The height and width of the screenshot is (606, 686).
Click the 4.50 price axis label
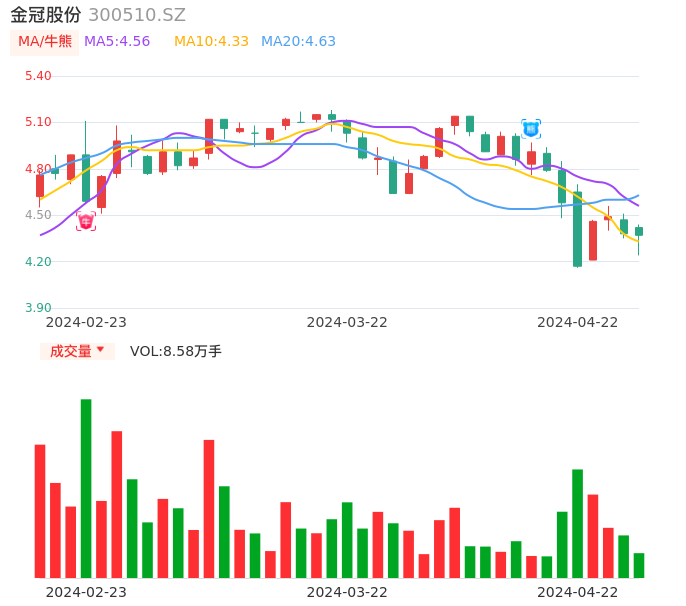tap(38, 215)
